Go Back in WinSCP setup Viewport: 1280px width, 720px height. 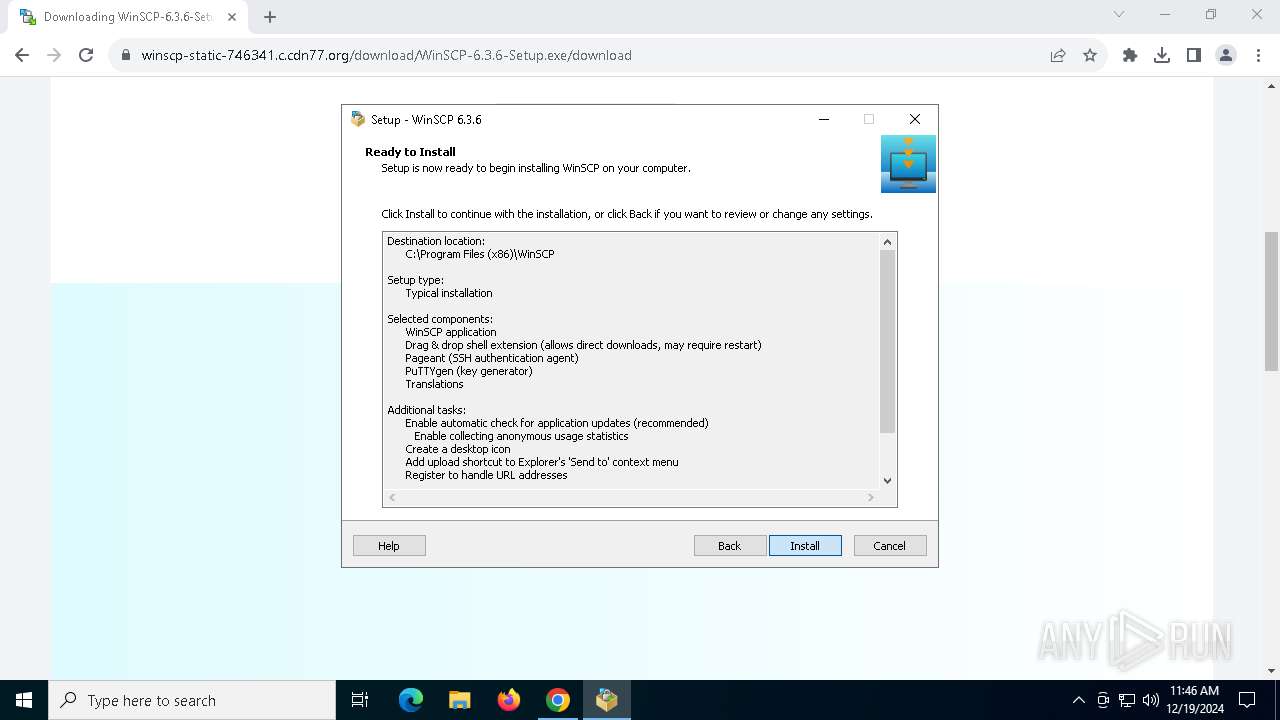pos(730,546)
